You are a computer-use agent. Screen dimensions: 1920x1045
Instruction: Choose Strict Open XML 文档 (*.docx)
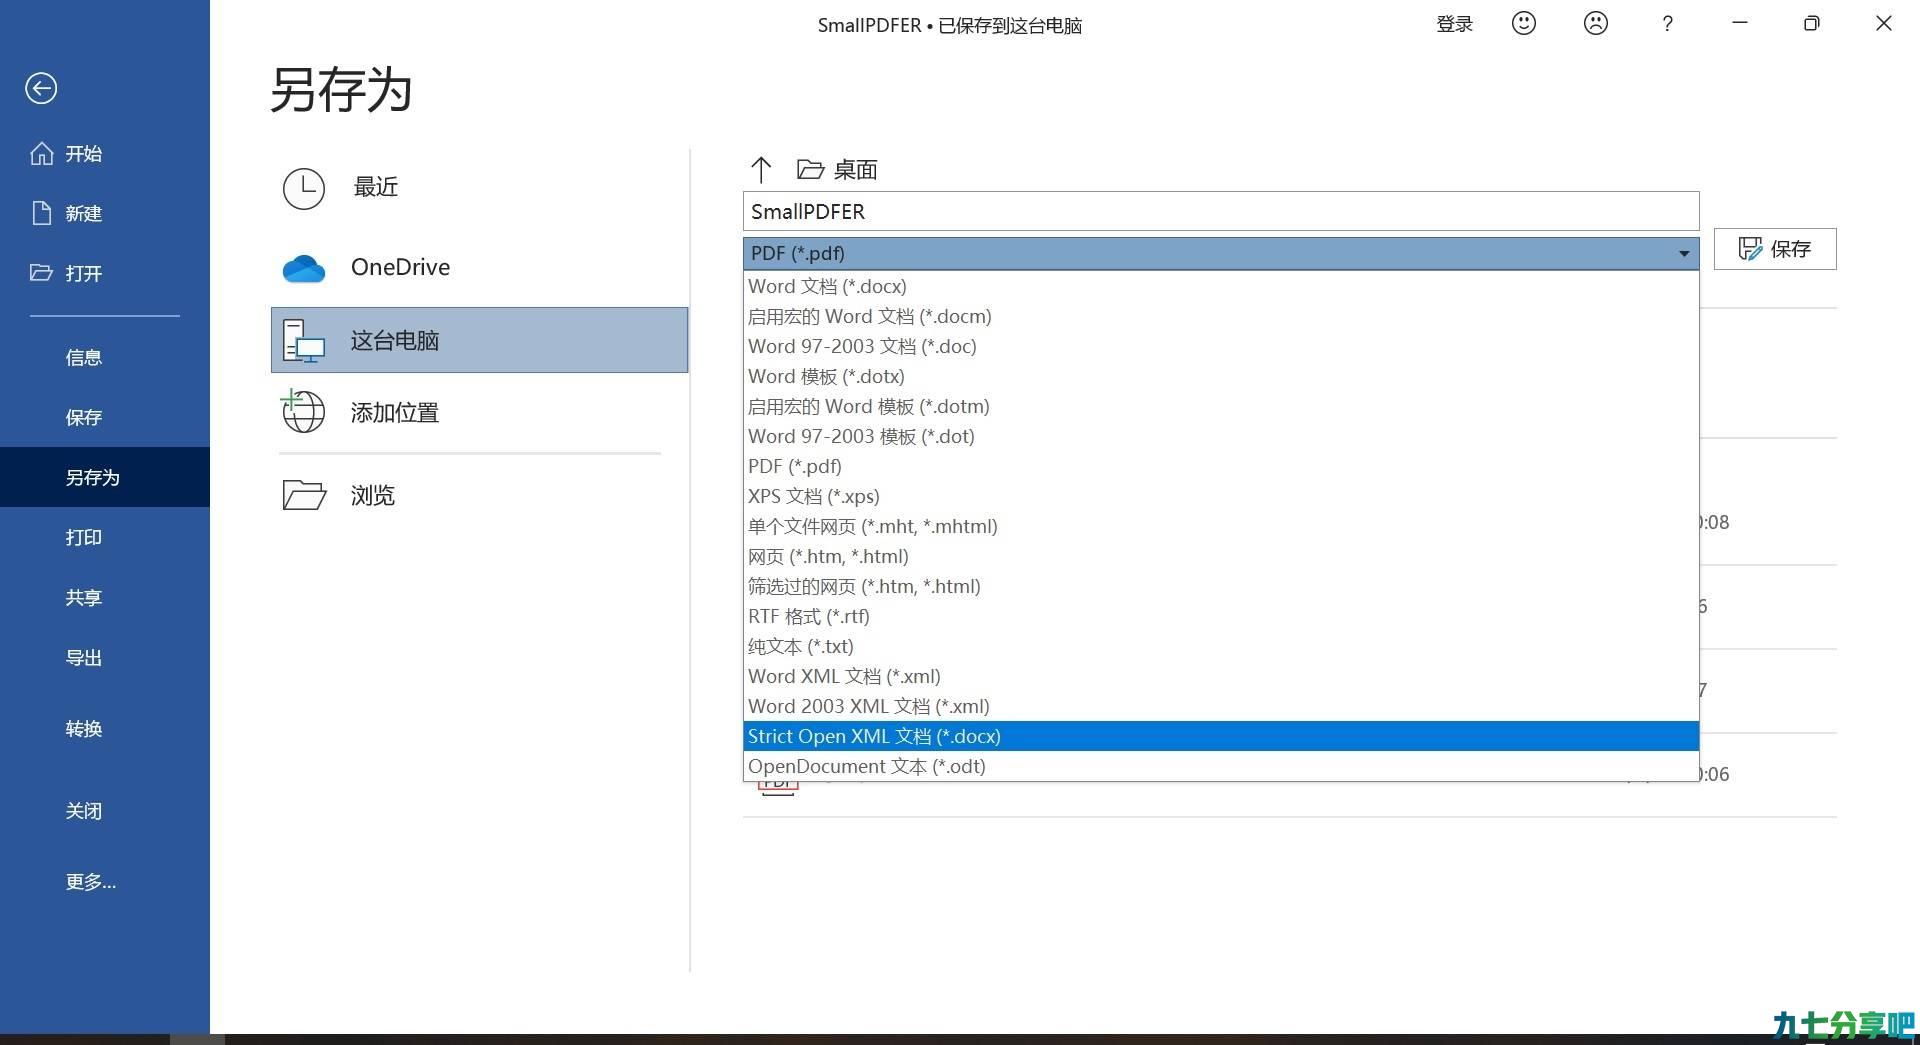point(1221,736)
